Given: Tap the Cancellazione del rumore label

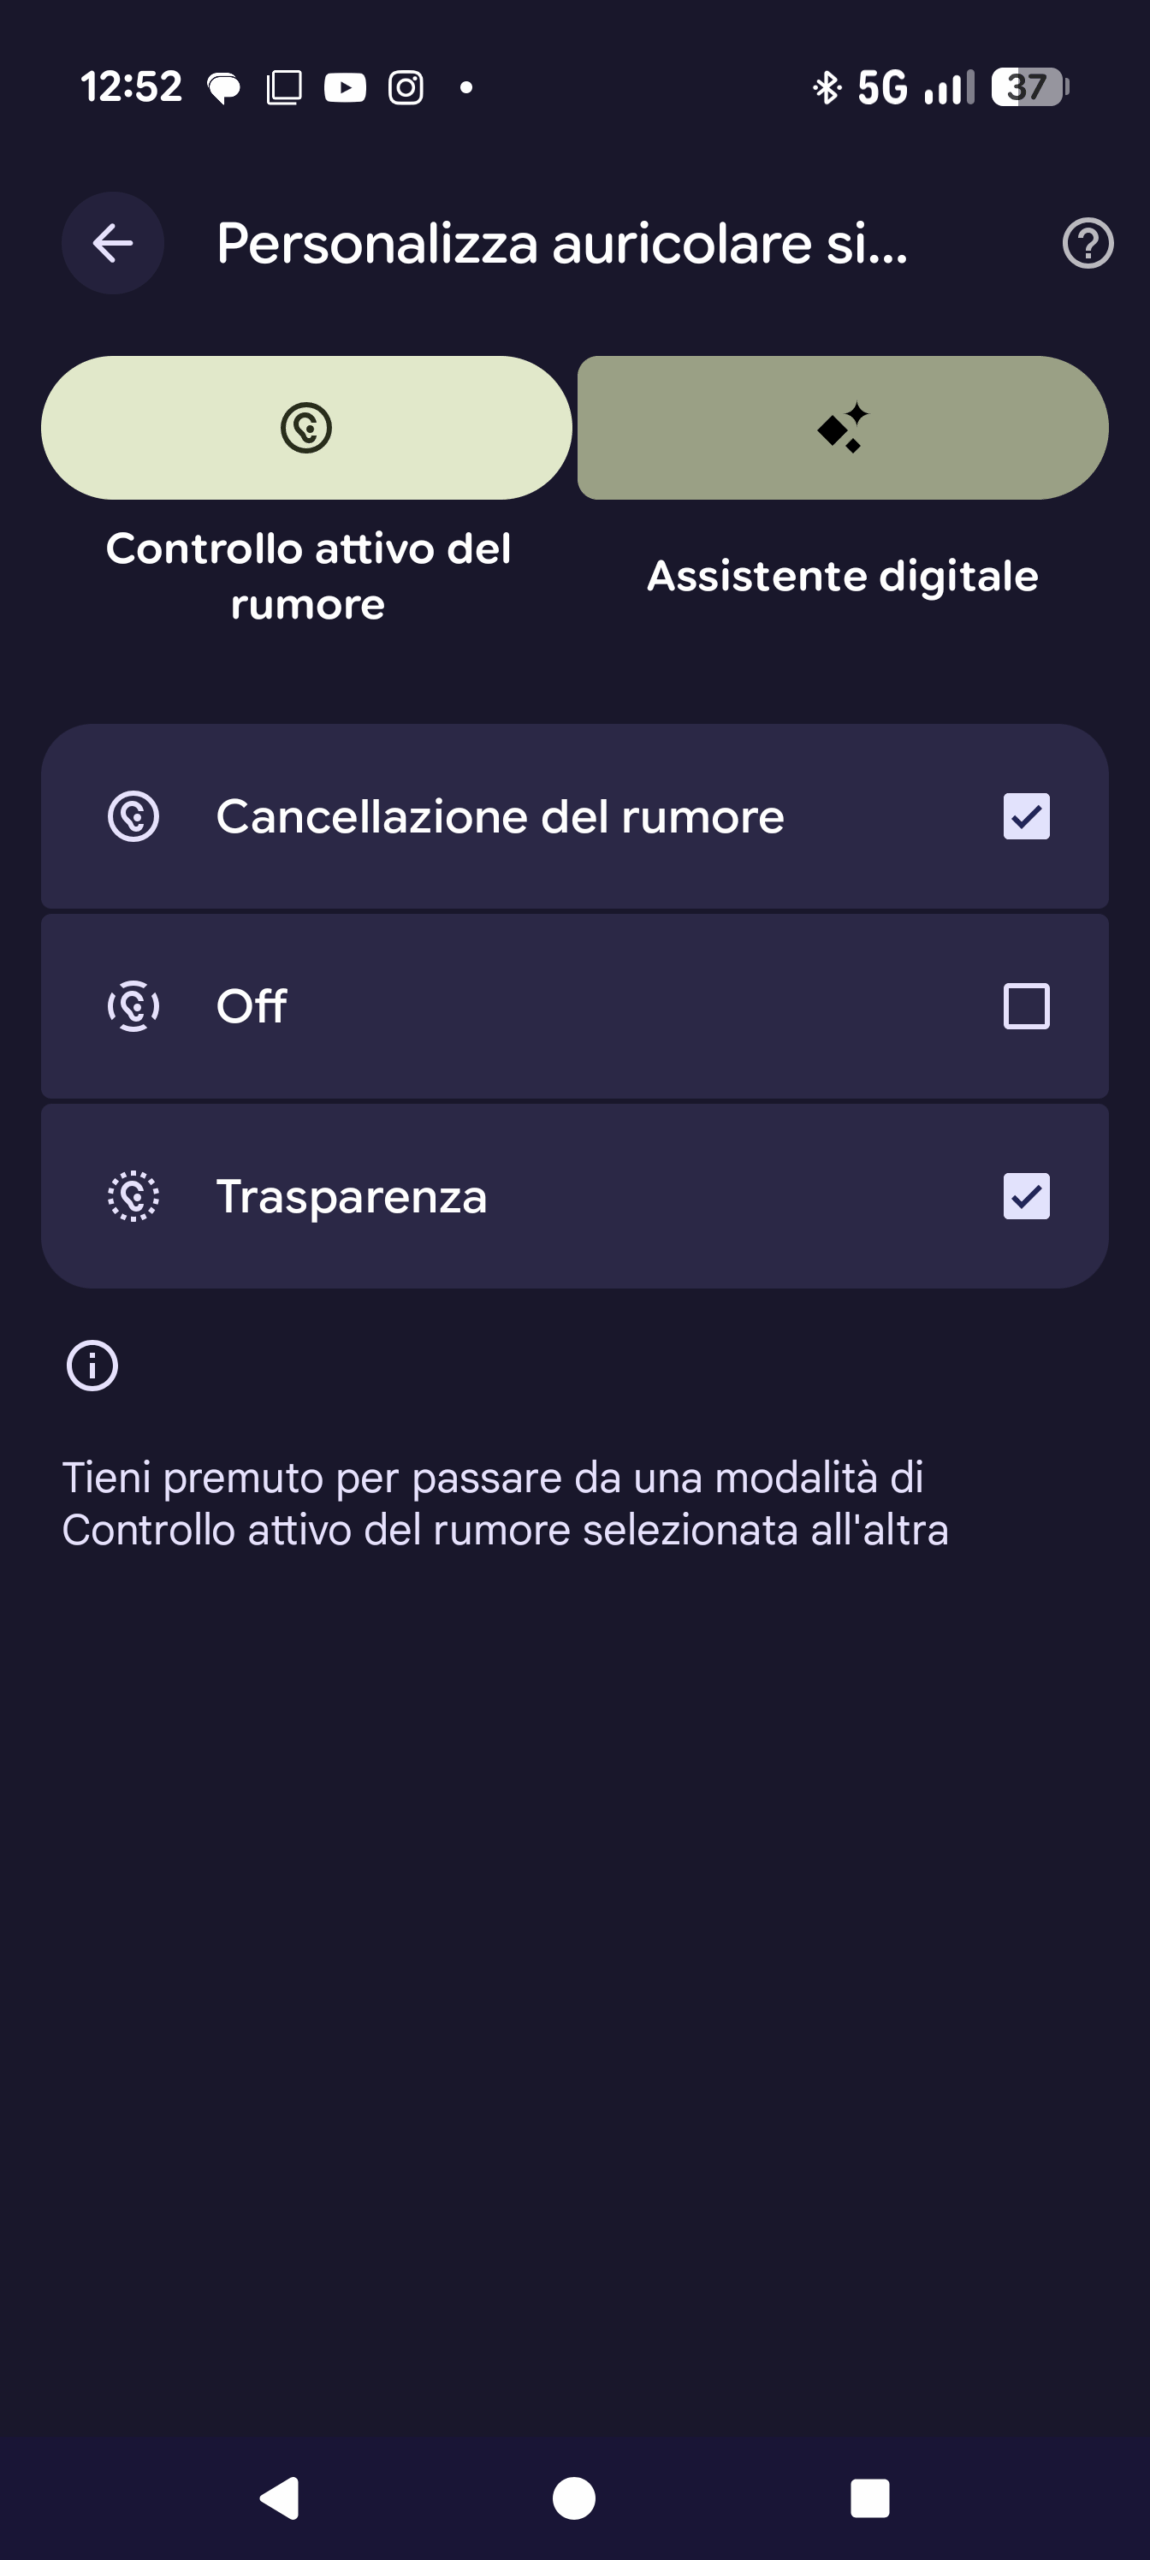Looking at the screenshot, I should pyautogui.click(x=500, y=816).
